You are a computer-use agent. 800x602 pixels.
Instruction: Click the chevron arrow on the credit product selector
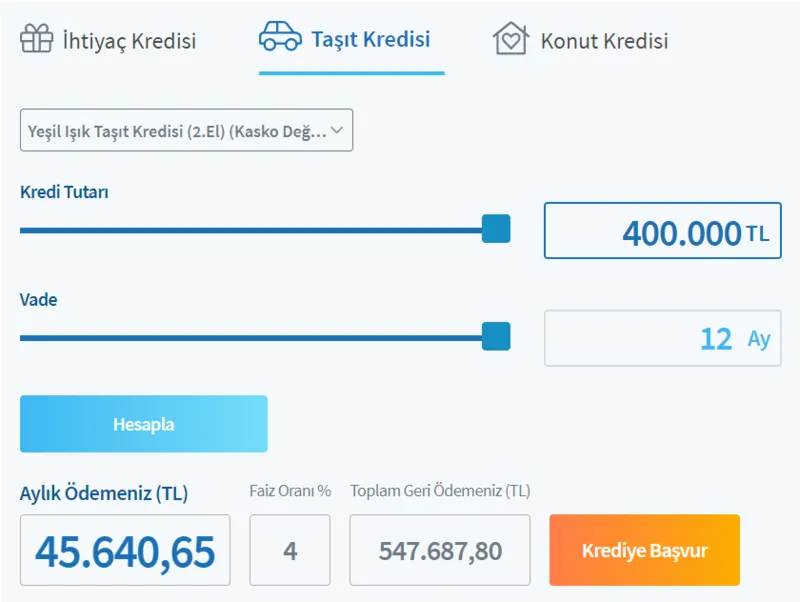click(339, 130)
